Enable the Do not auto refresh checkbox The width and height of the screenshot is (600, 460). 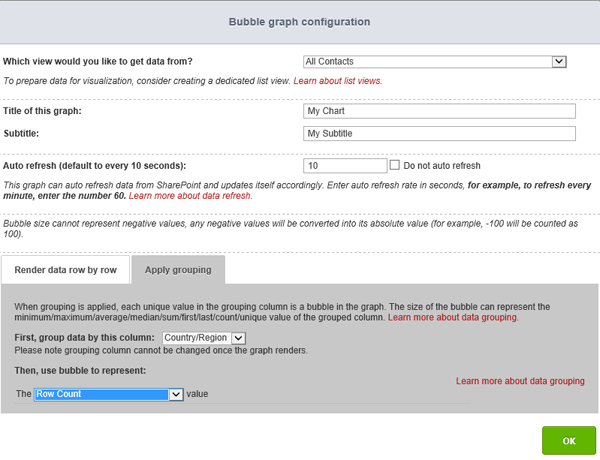(x=395, y=165)
